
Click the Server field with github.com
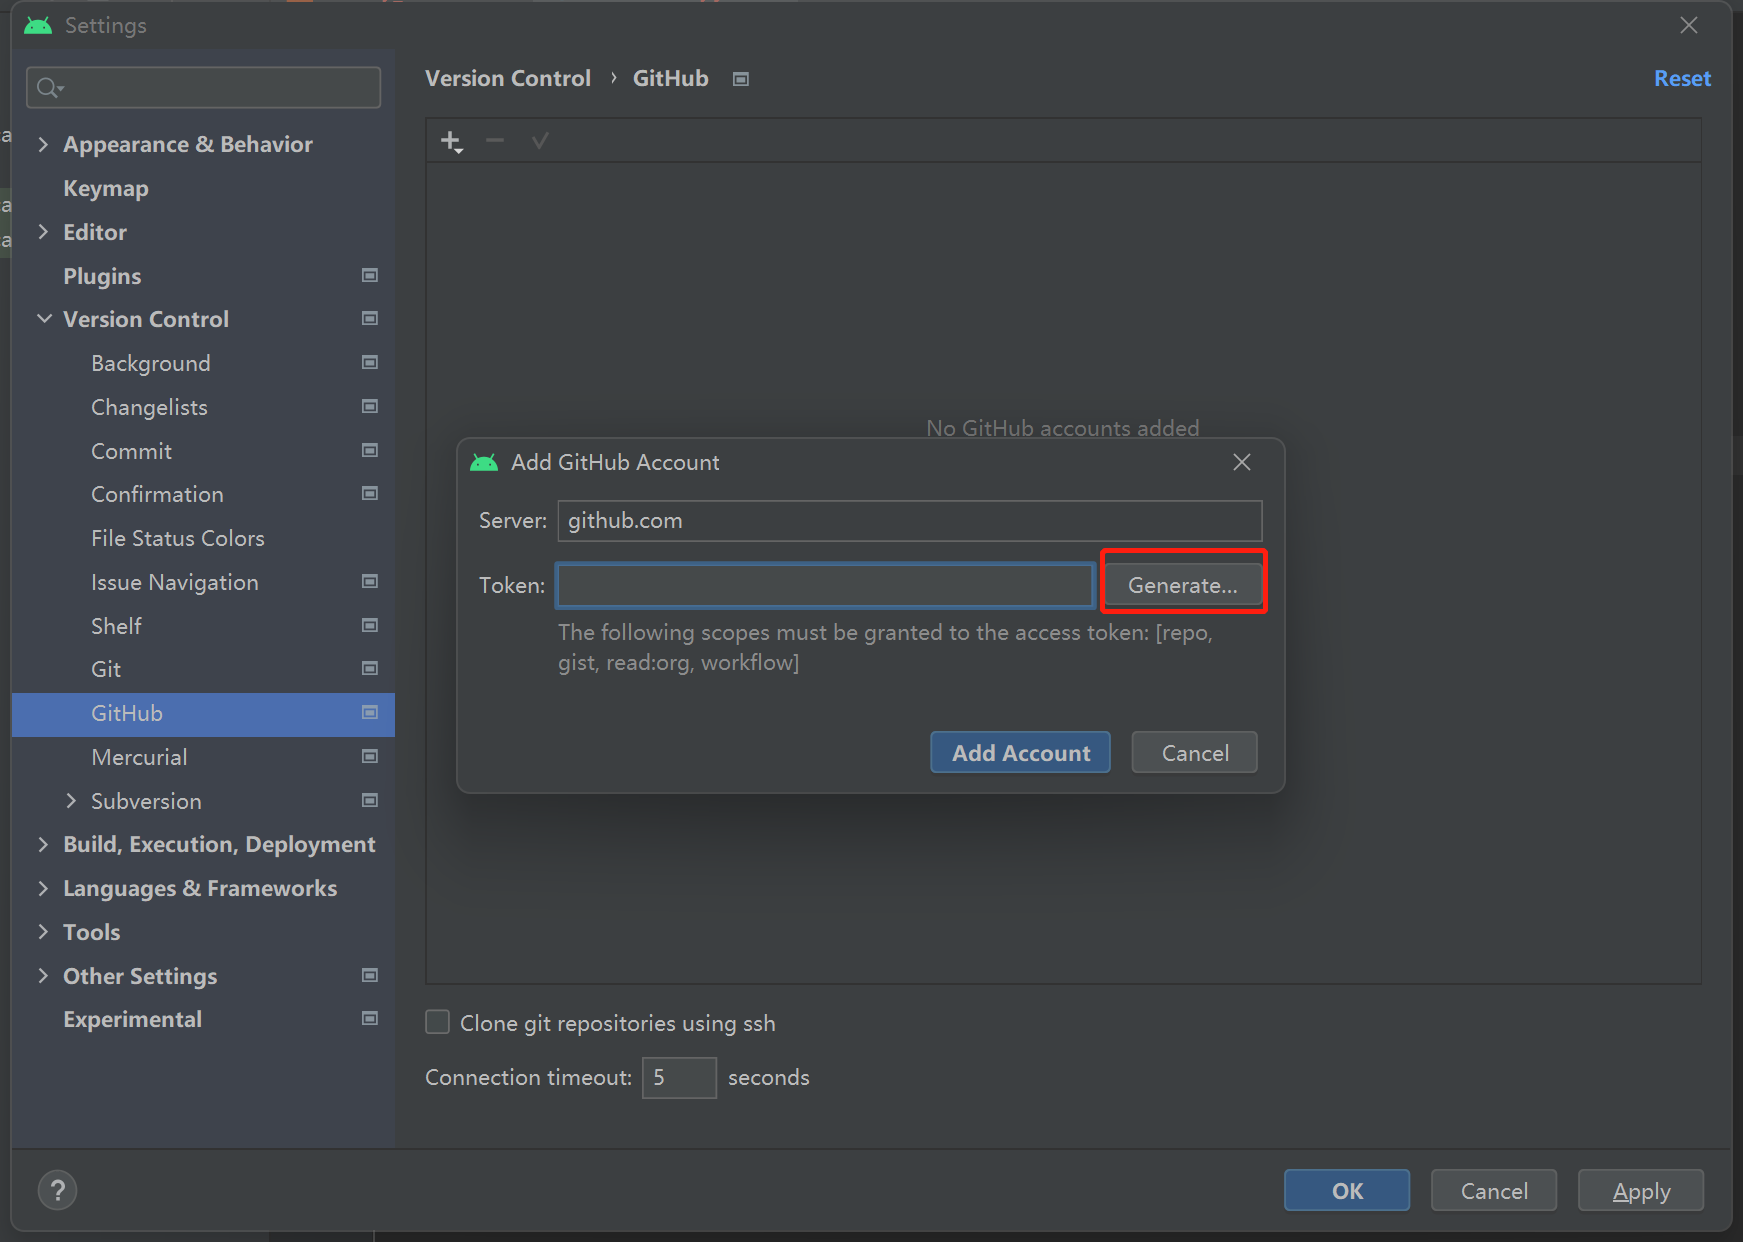click(910, 521)
